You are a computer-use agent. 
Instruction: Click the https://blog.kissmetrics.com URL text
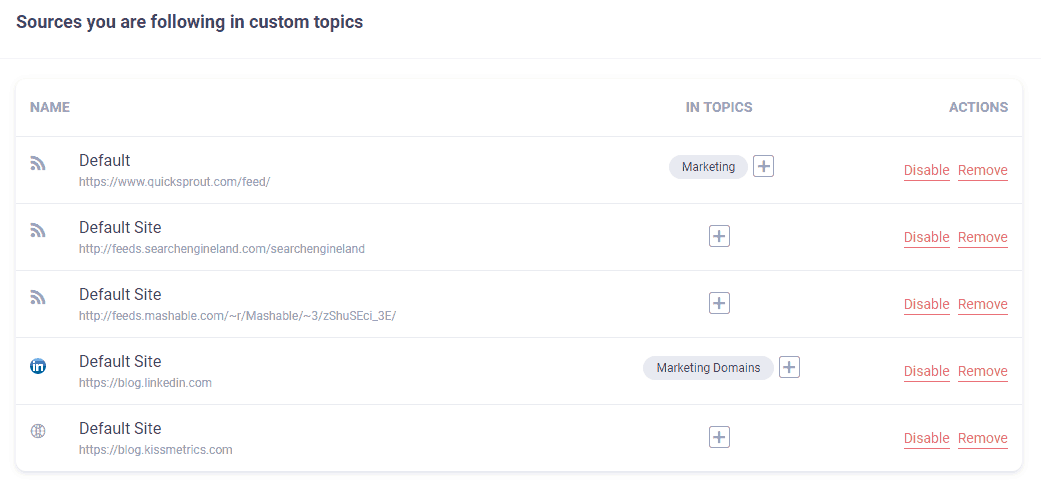155,450
